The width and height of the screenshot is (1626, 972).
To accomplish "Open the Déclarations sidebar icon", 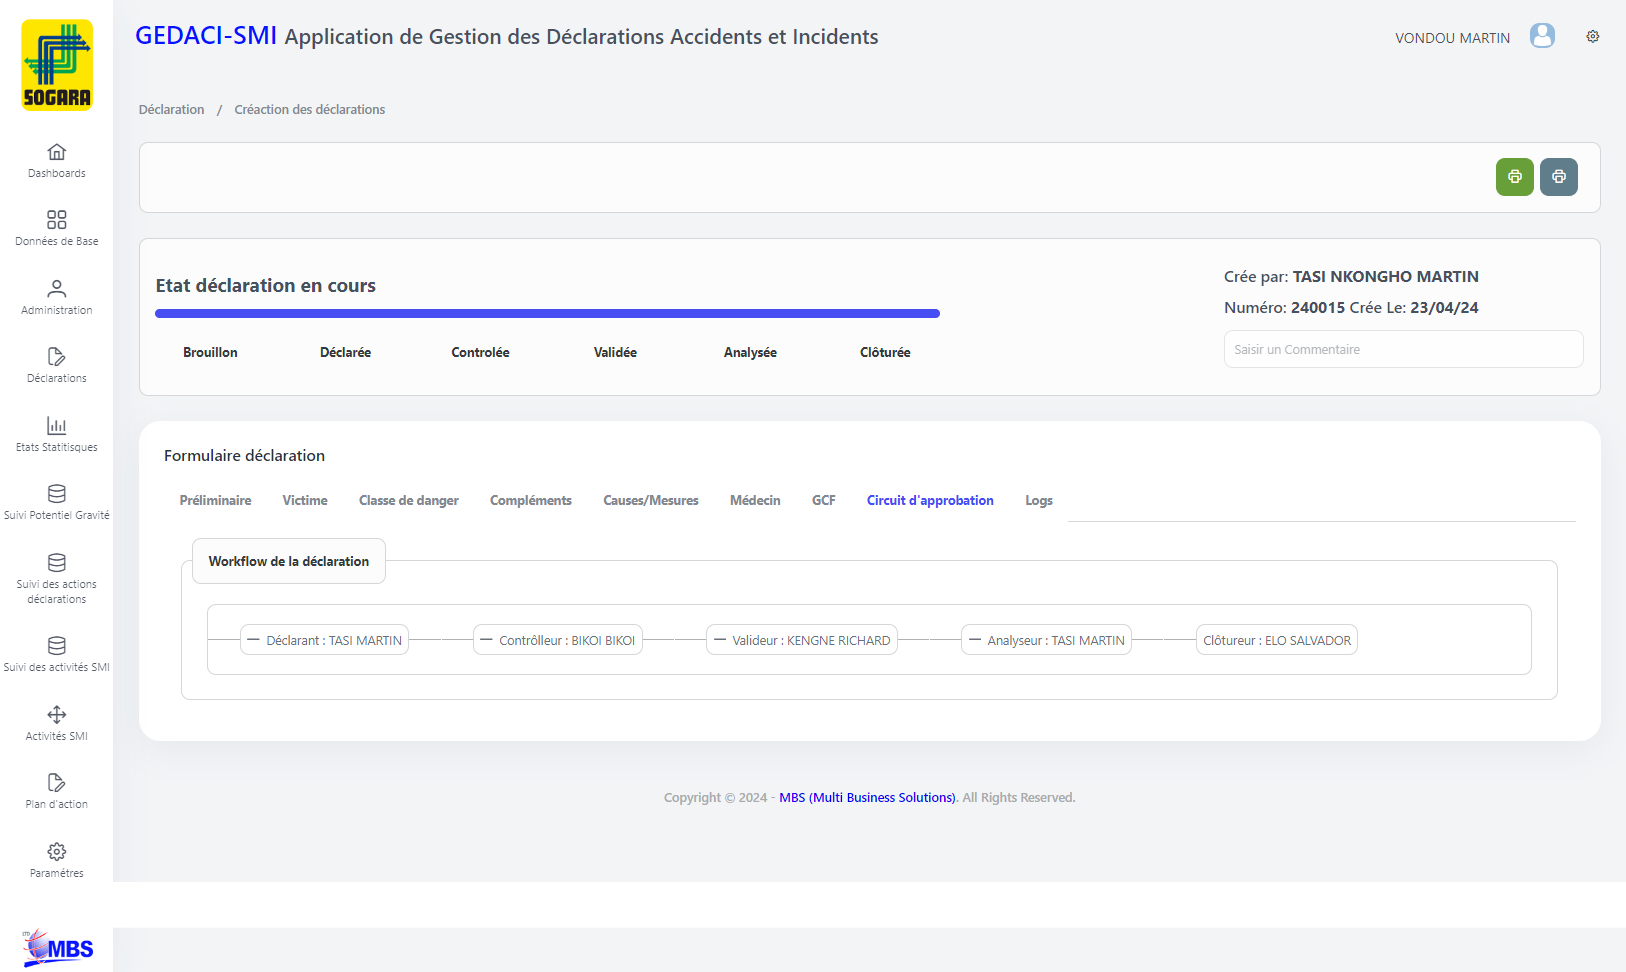I will tap(57, 357).
